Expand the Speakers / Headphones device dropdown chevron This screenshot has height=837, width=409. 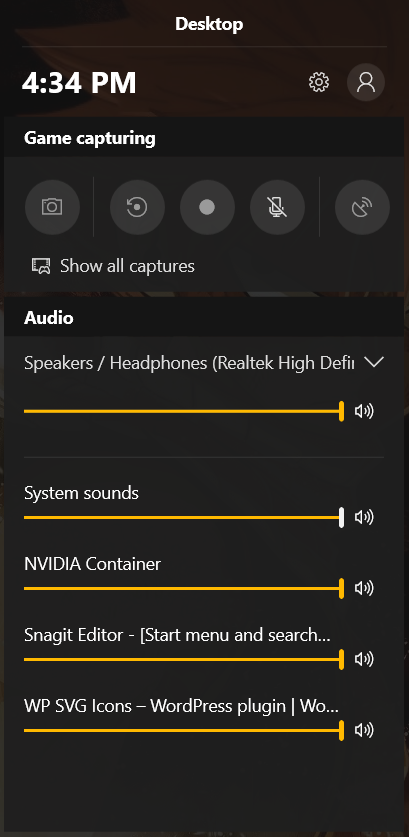(373, 362)
